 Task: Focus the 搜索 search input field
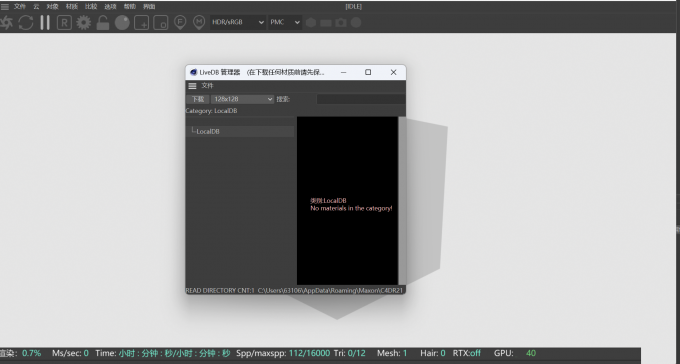coord(361,99)
